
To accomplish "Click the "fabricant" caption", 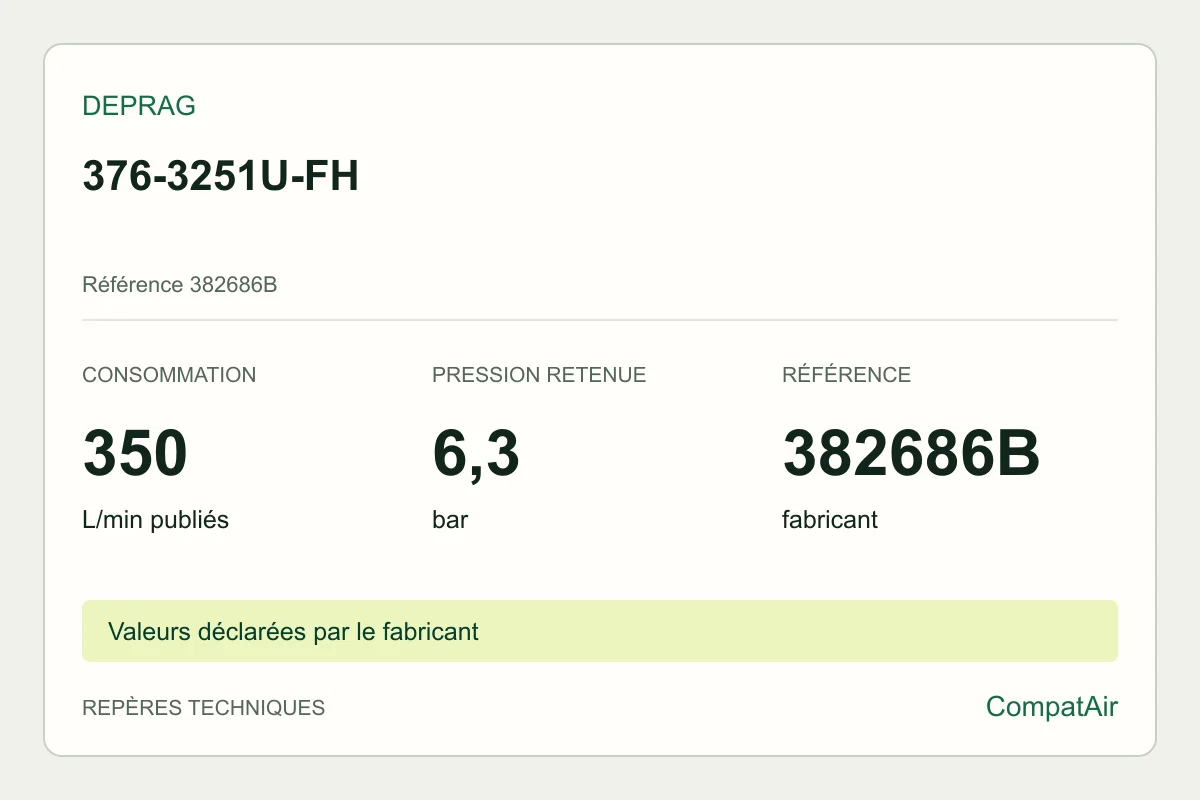I will pos(830,520).
